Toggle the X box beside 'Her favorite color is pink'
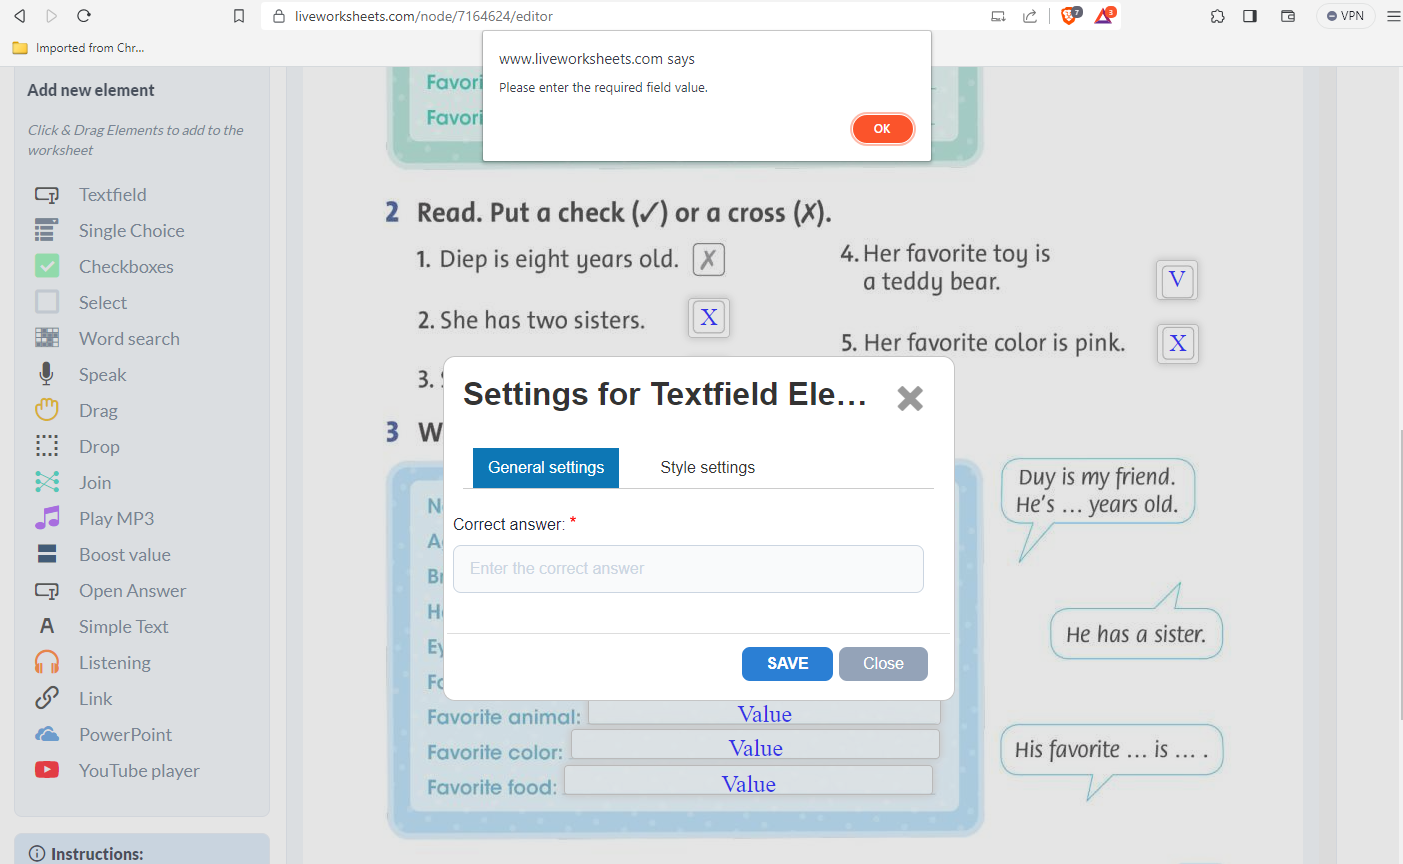Screen dimensions: 1403x864 coord(1177,343)
